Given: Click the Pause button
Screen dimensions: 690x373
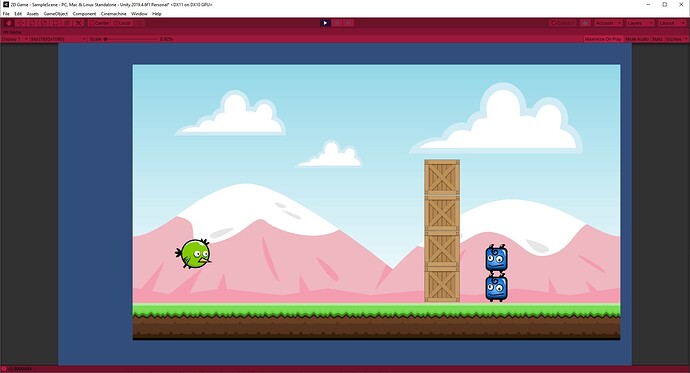Looking at the screenshot, I should pyautogui.click(x=337, y=23).
